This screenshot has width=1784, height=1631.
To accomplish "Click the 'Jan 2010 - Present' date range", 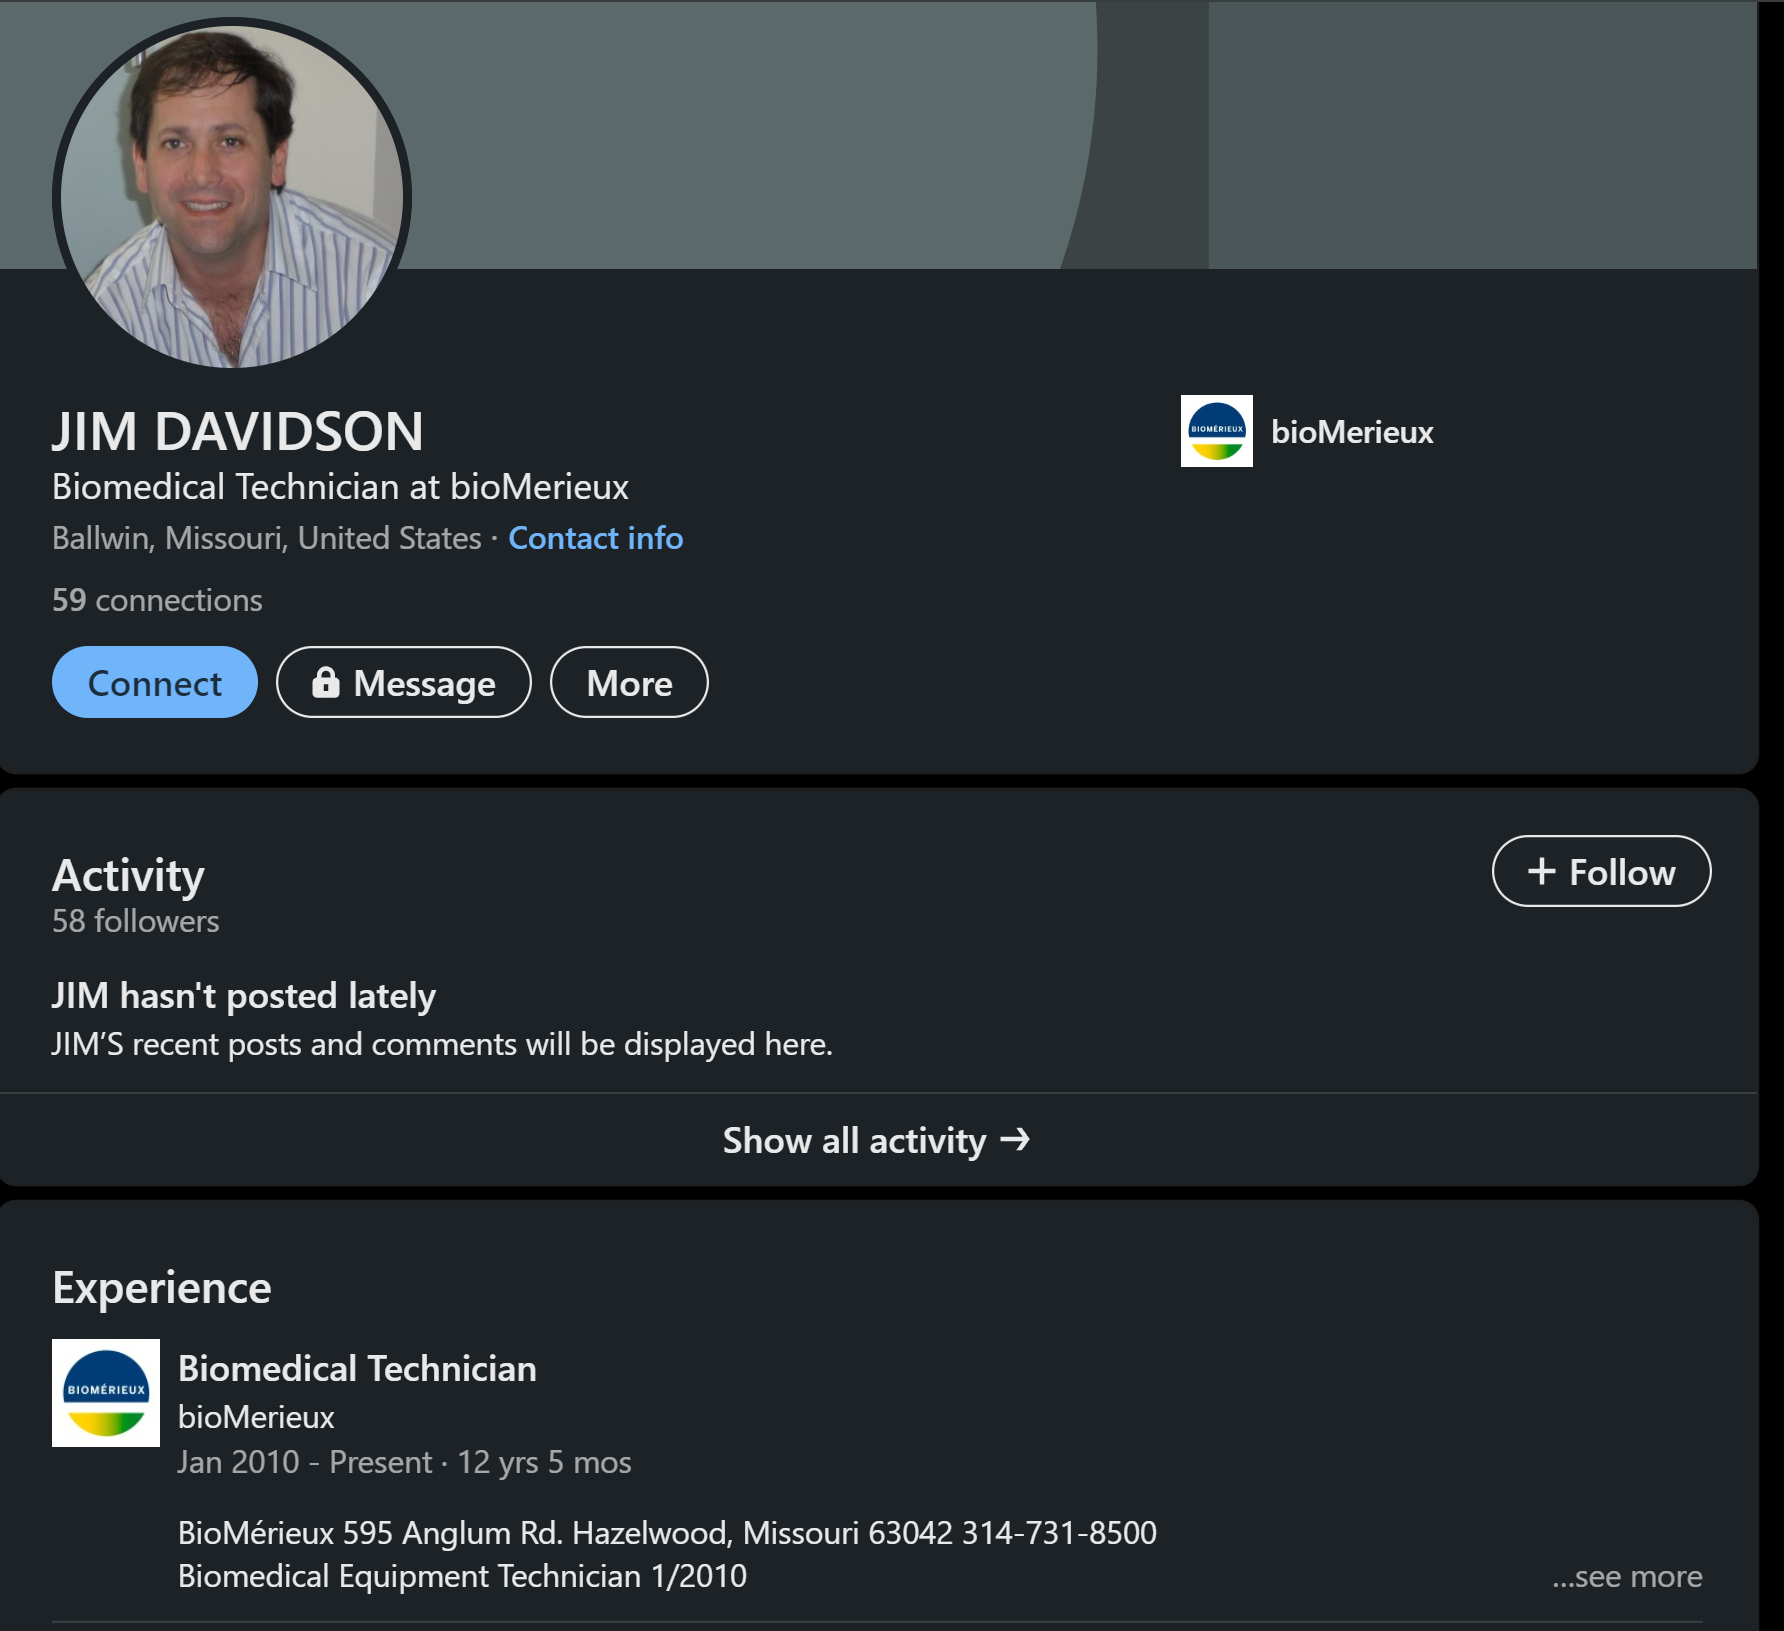I will [x=305, y=1462].
